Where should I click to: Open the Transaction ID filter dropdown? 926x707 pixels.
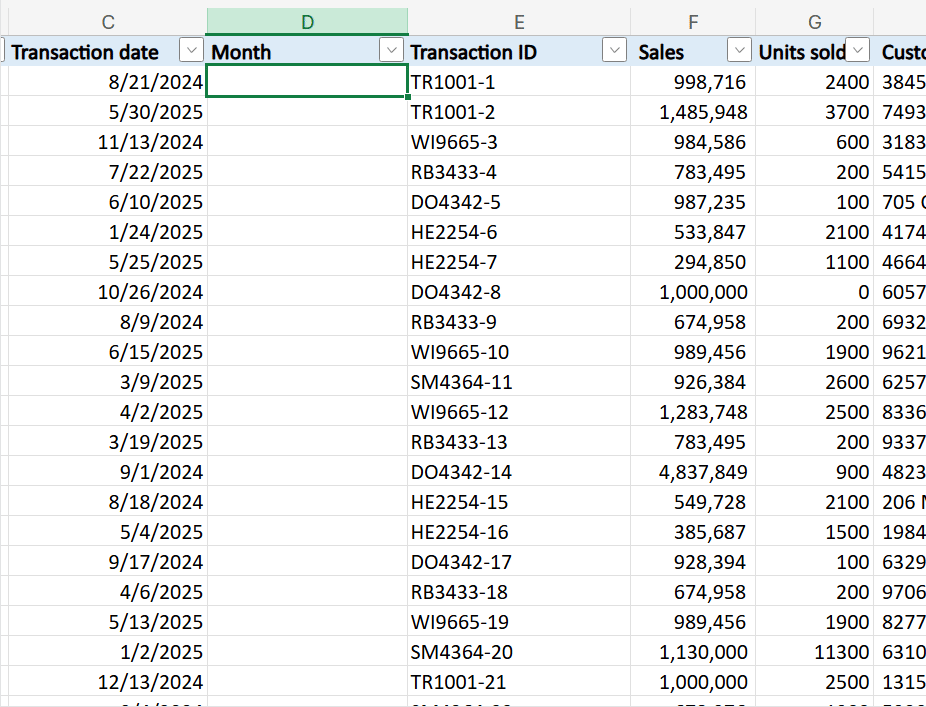(x=614, y=51)
